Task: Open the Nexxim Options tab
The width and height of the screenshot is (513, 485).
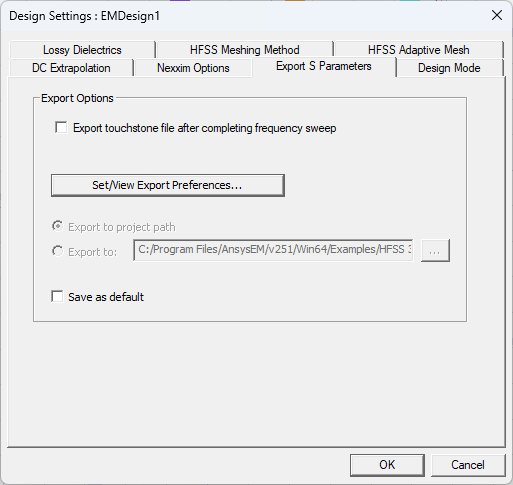Action: point(193,68)
